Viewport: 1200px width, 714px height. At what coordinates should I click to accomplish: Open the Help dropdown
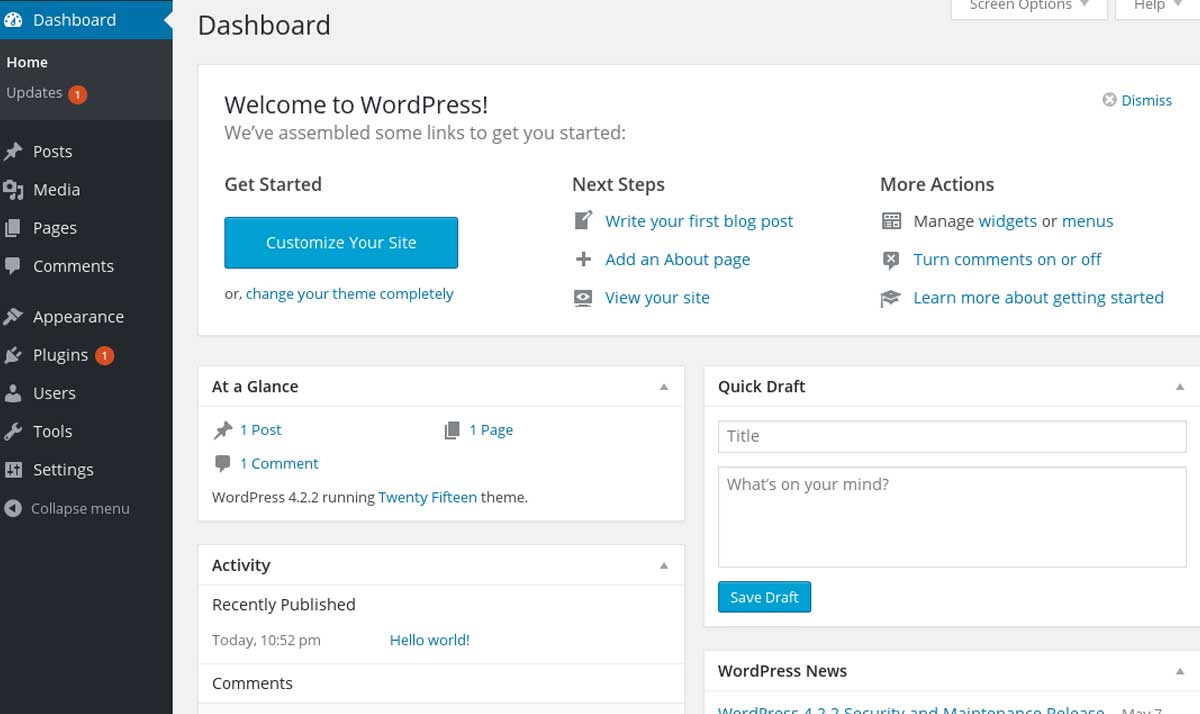(1150, 5)
